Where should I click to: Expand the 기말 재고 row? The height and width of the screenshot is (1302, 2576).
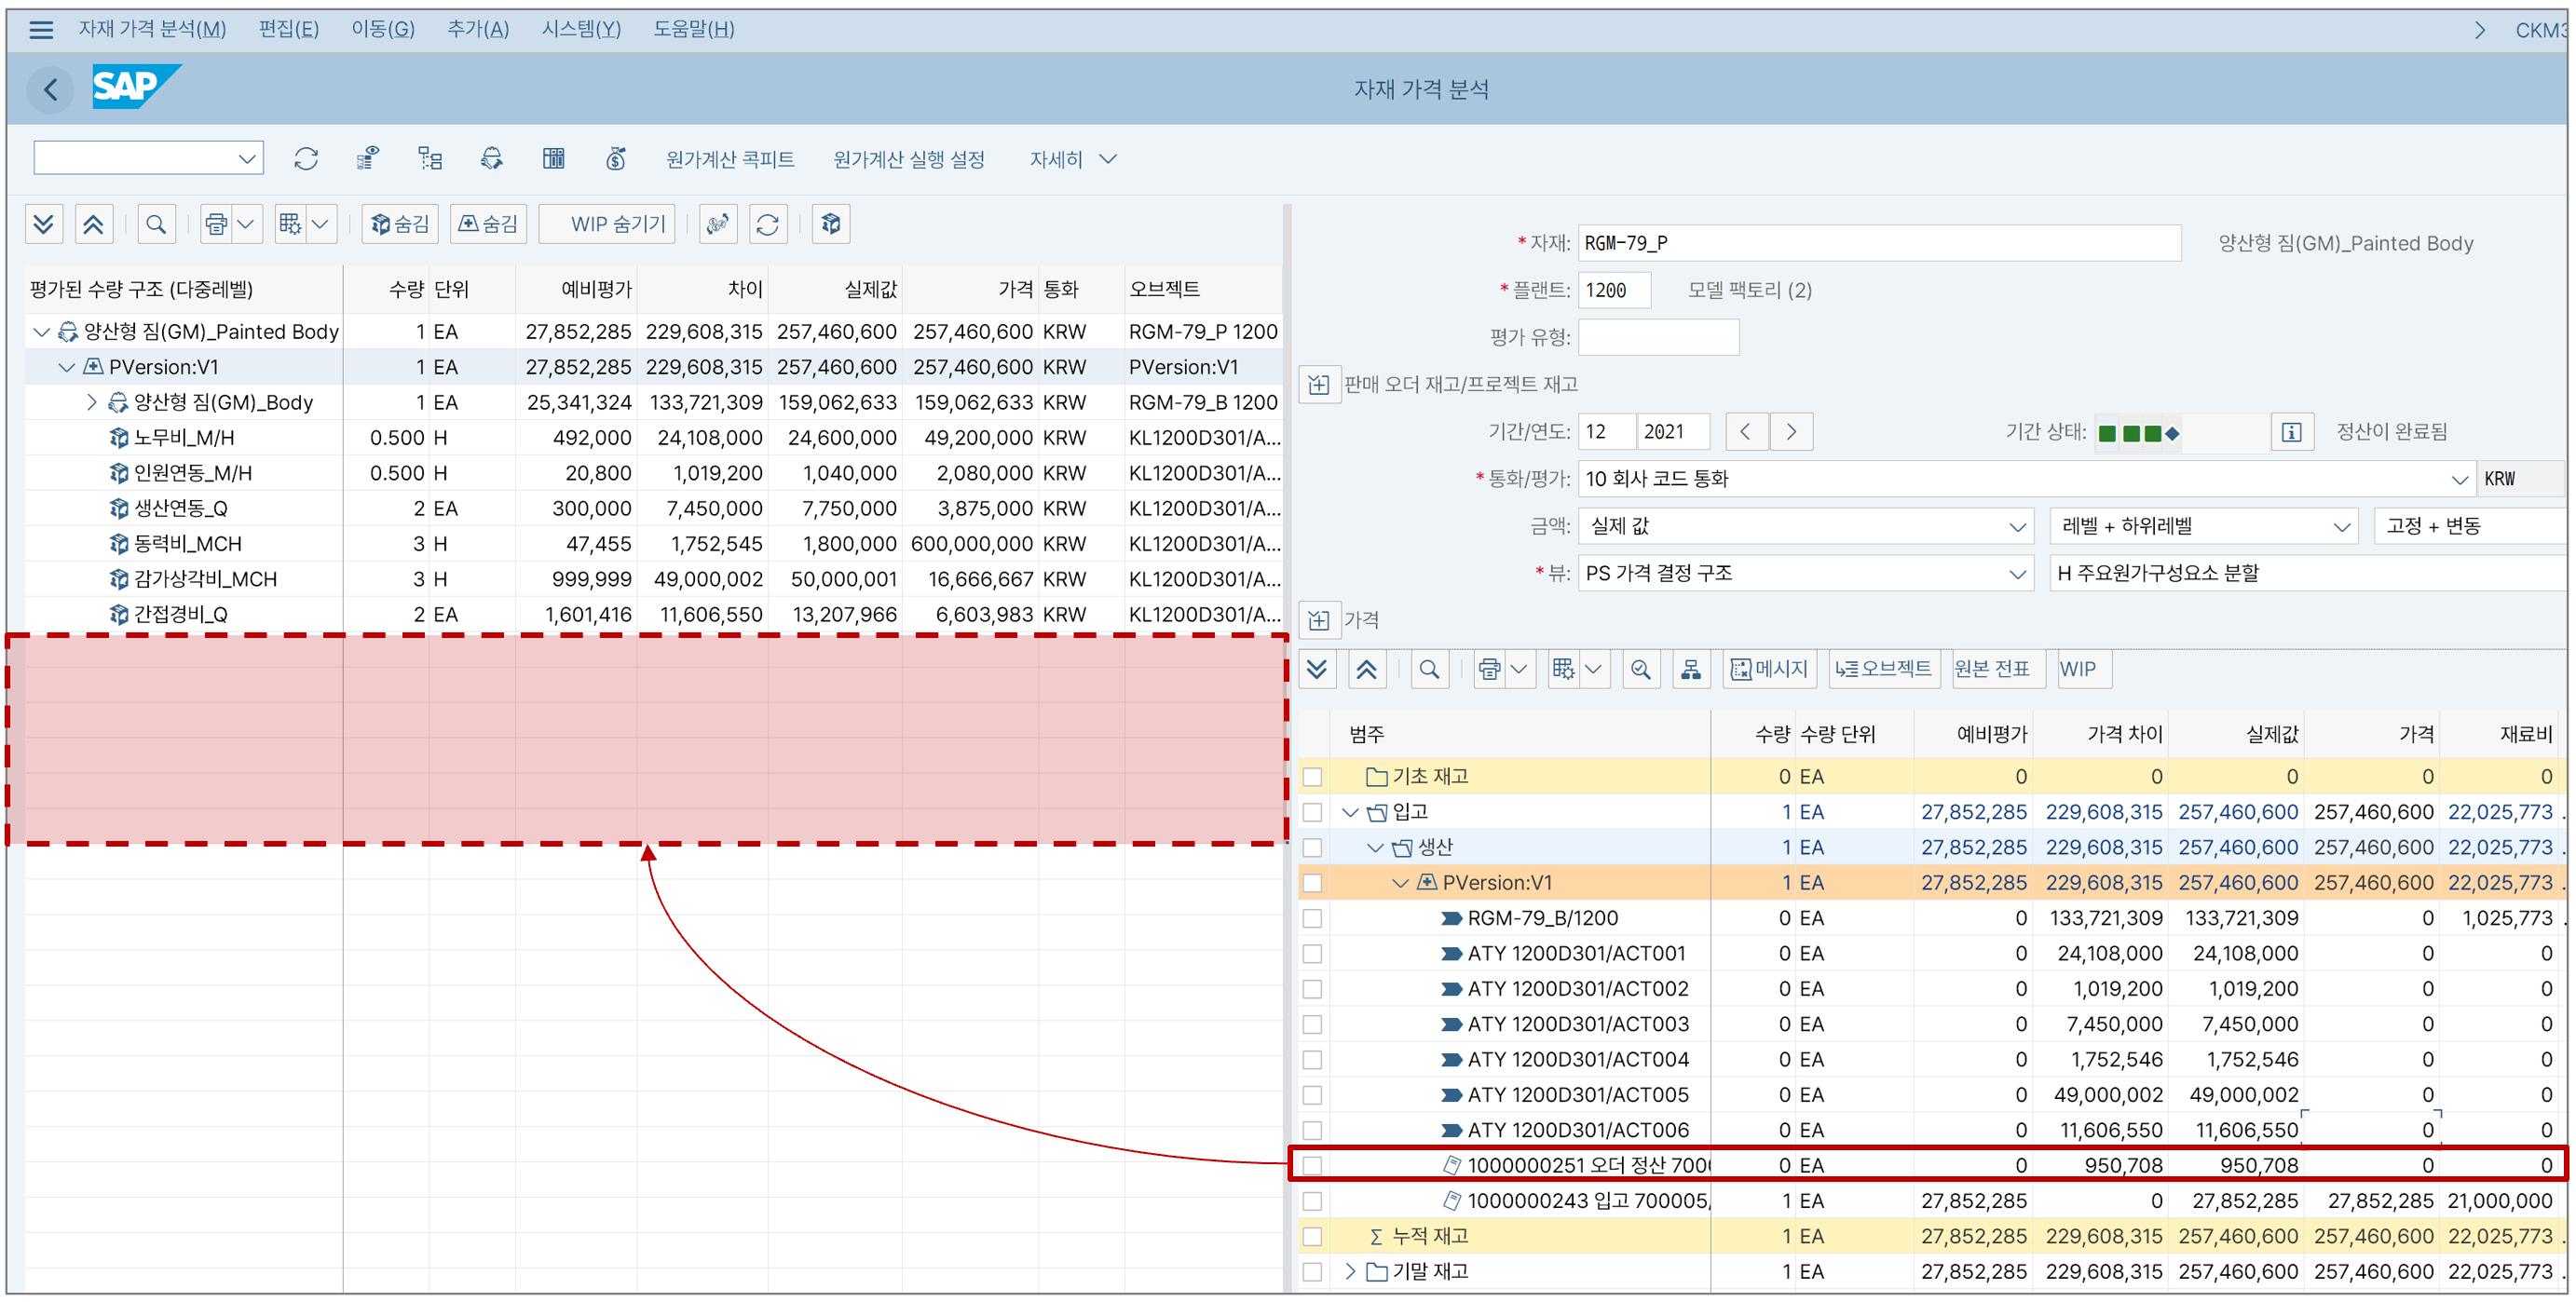click(x=1350, y=1272)
